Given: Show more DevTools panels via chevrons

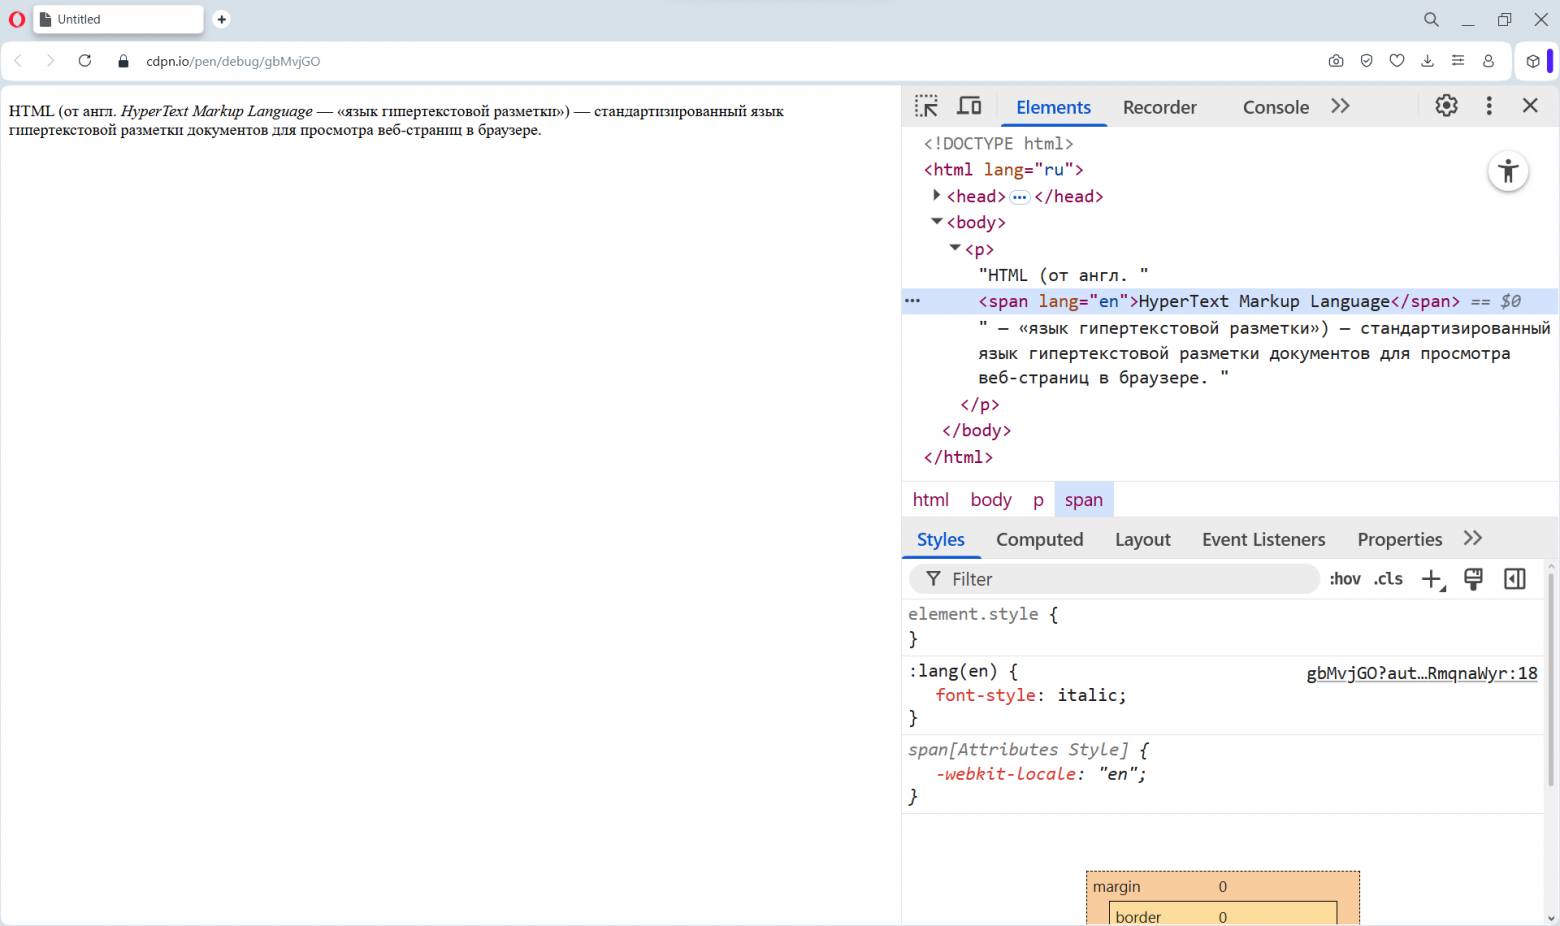Looking at the screenshot, I should coord(1340,106).
